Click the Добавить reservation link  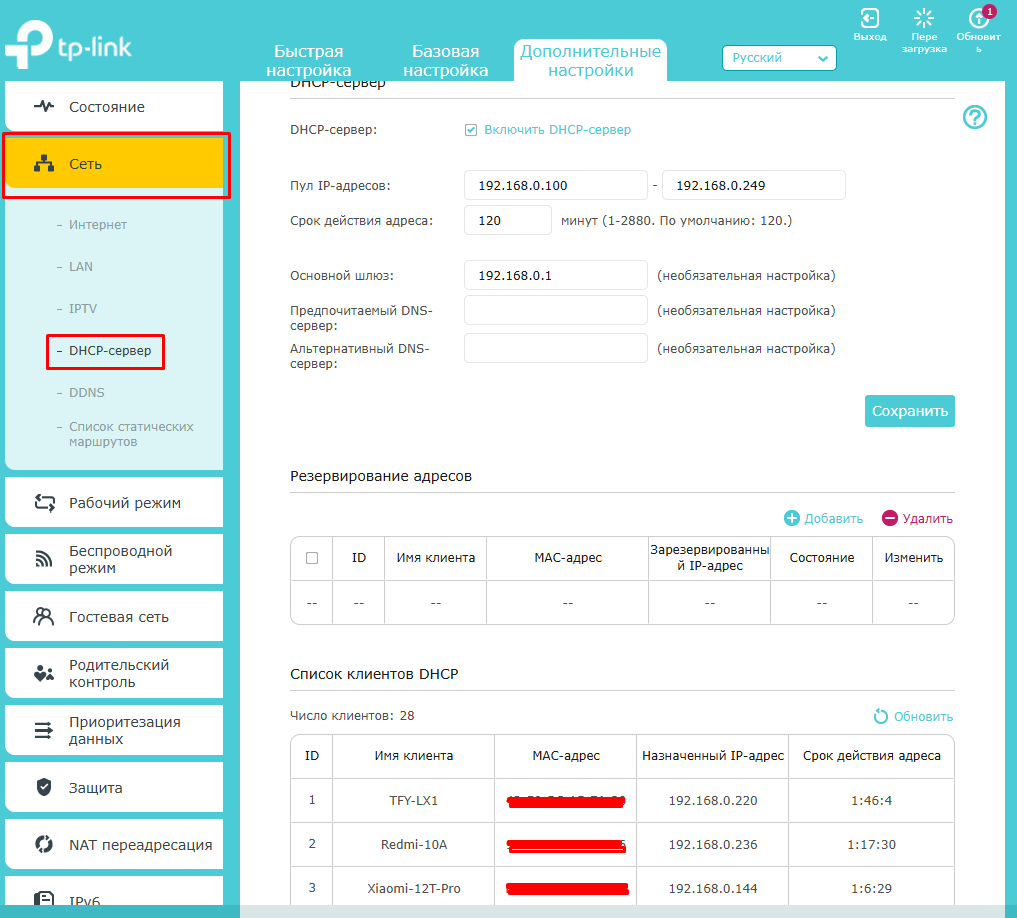(x=833, y=518)
